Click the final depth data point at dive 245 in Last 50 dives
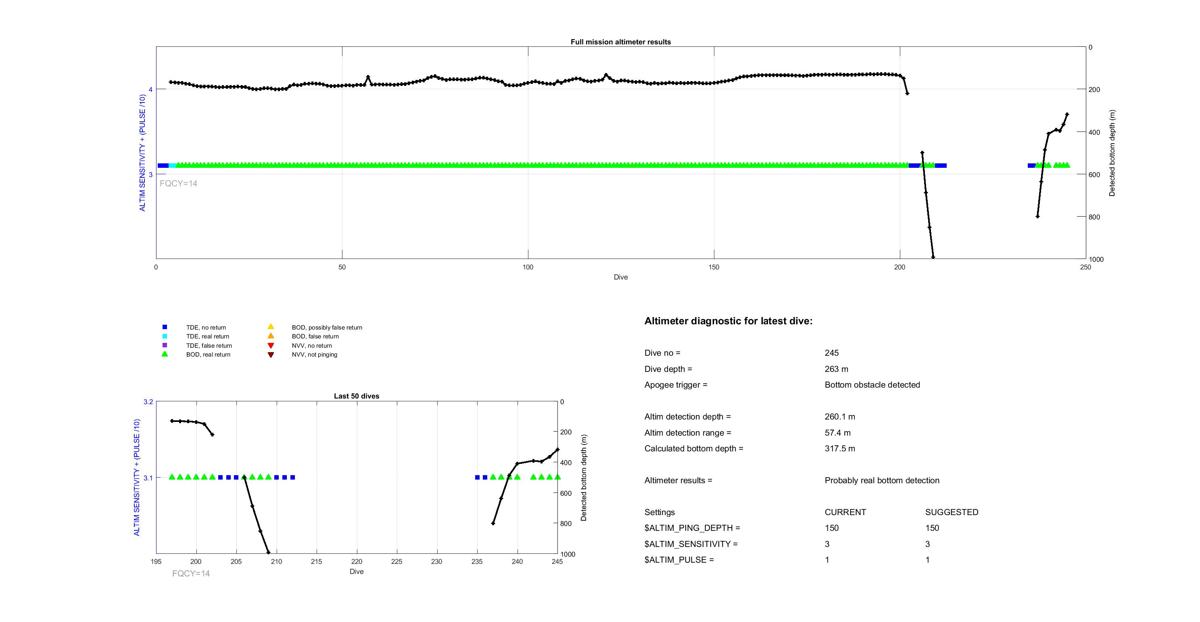 [x=557, y=450]
